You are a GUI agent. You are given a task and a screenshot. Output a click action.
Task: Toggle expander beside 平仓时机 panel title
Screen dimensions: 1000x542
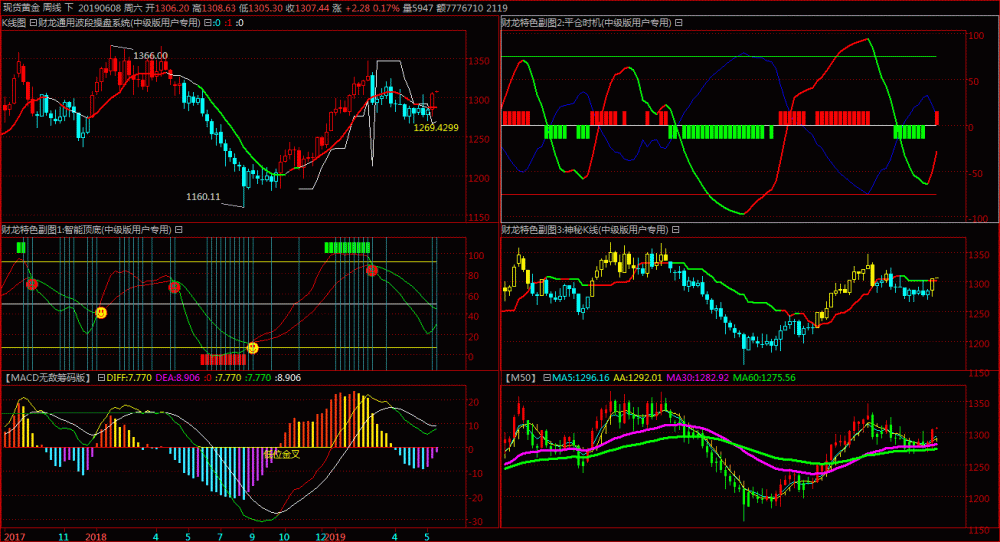click(x=679, y=23)
